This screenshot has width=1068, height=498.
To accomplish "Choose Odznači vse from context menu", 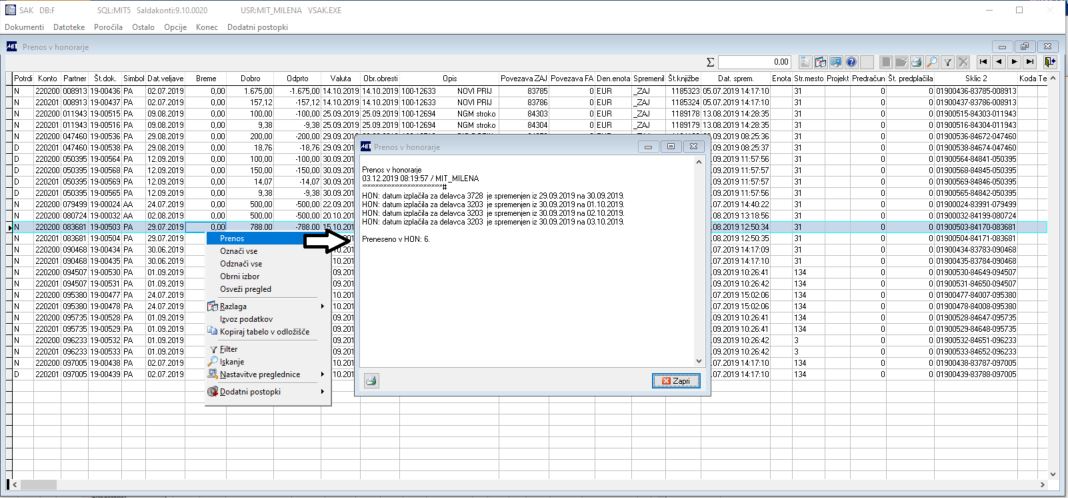I will point(268,264).
